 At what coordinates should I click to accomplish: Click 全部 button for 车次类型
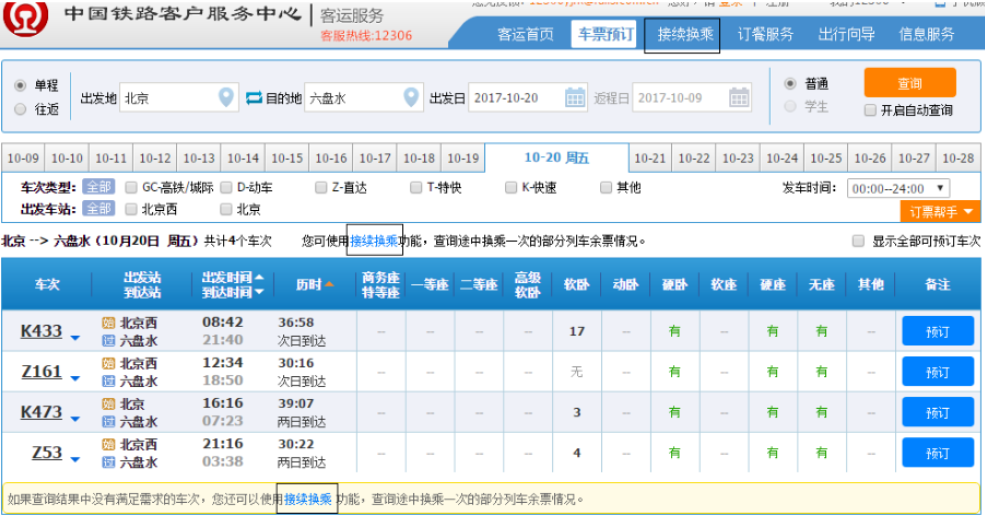tap(99, 187)
